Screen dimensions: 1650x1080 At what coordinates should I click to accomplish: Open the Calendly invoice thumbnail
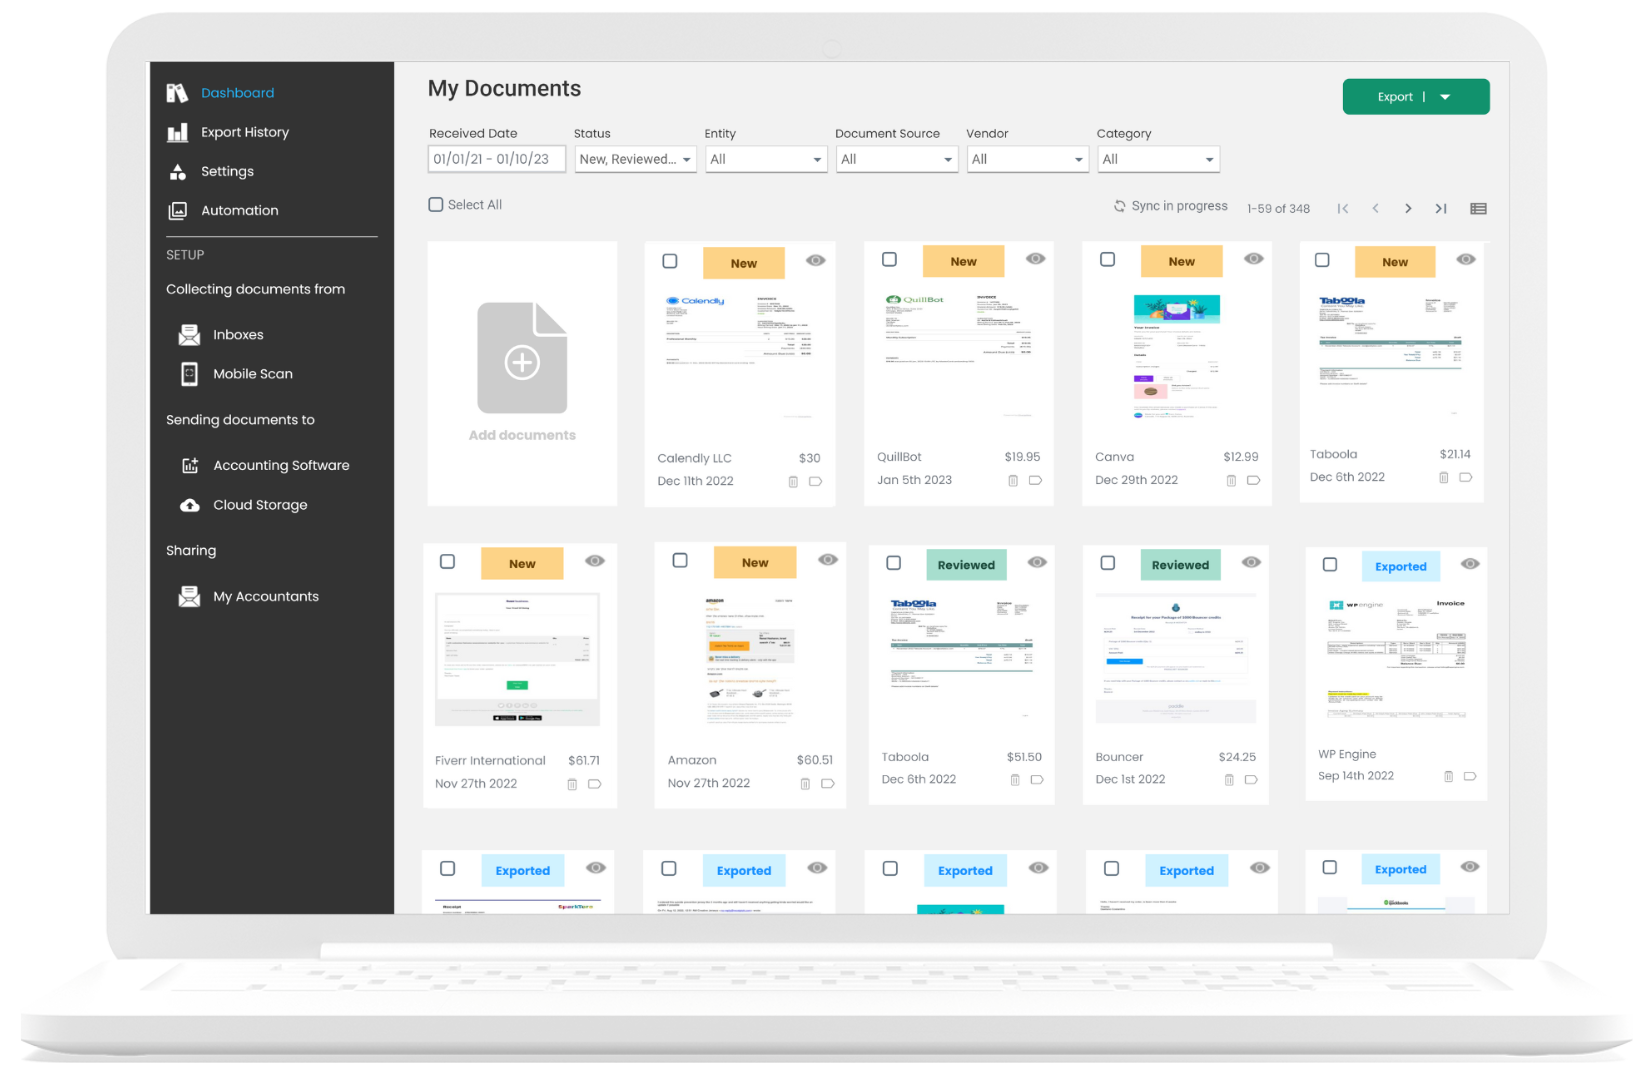pos(739,355)
